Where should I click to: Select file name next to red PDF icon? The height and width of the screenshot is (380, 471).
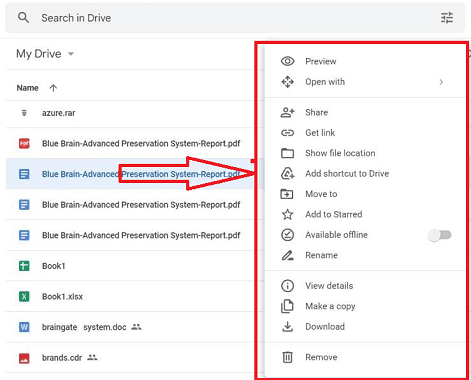pos(141,144)
